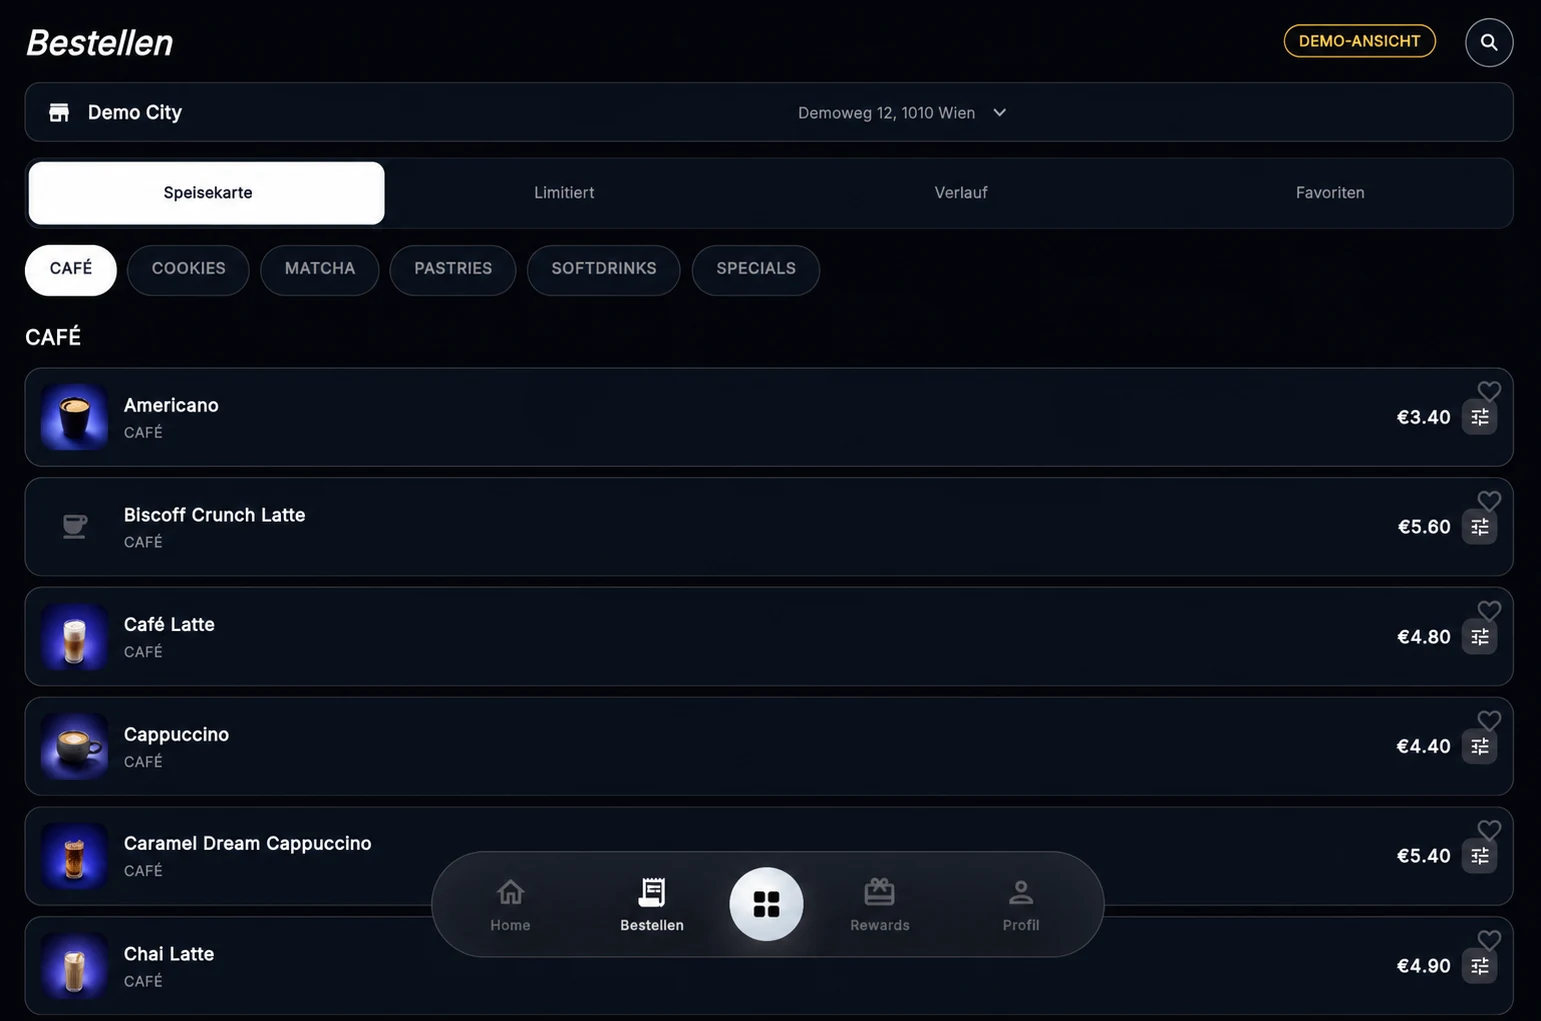Image resolution: width=1541 pixels, height=1021 pixels.
Task: Go to Home in bottom navigation
Action: [510, 905]
